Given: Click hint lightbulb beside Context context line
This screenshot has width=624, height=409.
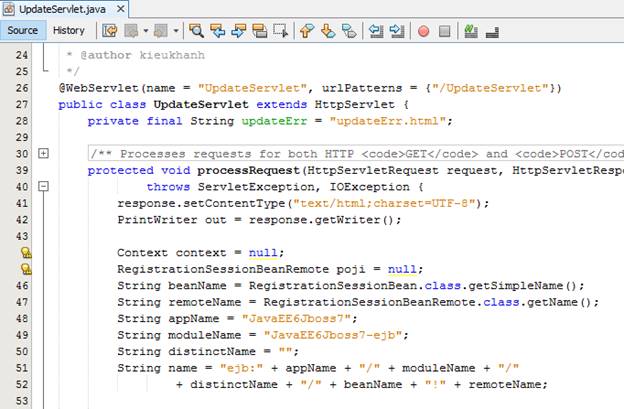Looking at the screenshot, I should point(26,252).
